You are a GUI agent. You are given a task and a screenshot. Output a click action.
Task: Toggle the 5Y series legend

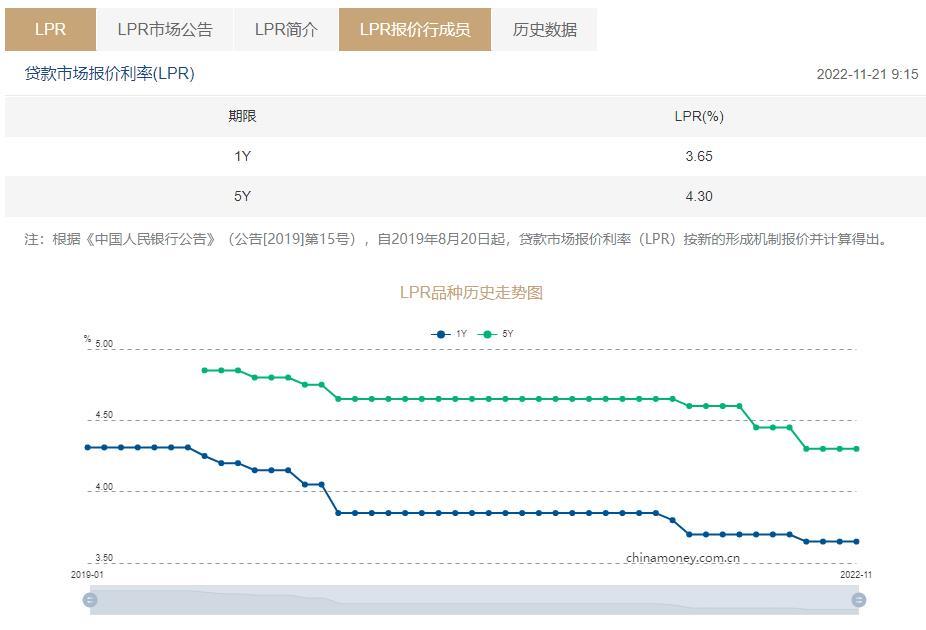point(495,334)
